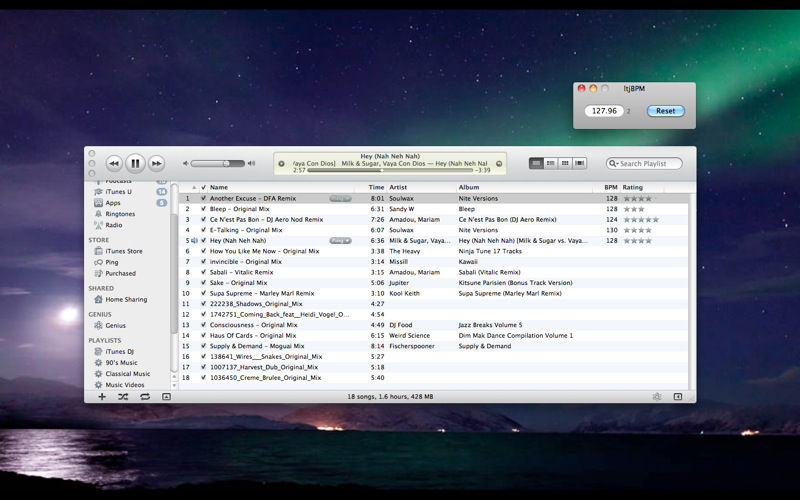Click the Genius icon in the status bar

[x=657, y=396]
